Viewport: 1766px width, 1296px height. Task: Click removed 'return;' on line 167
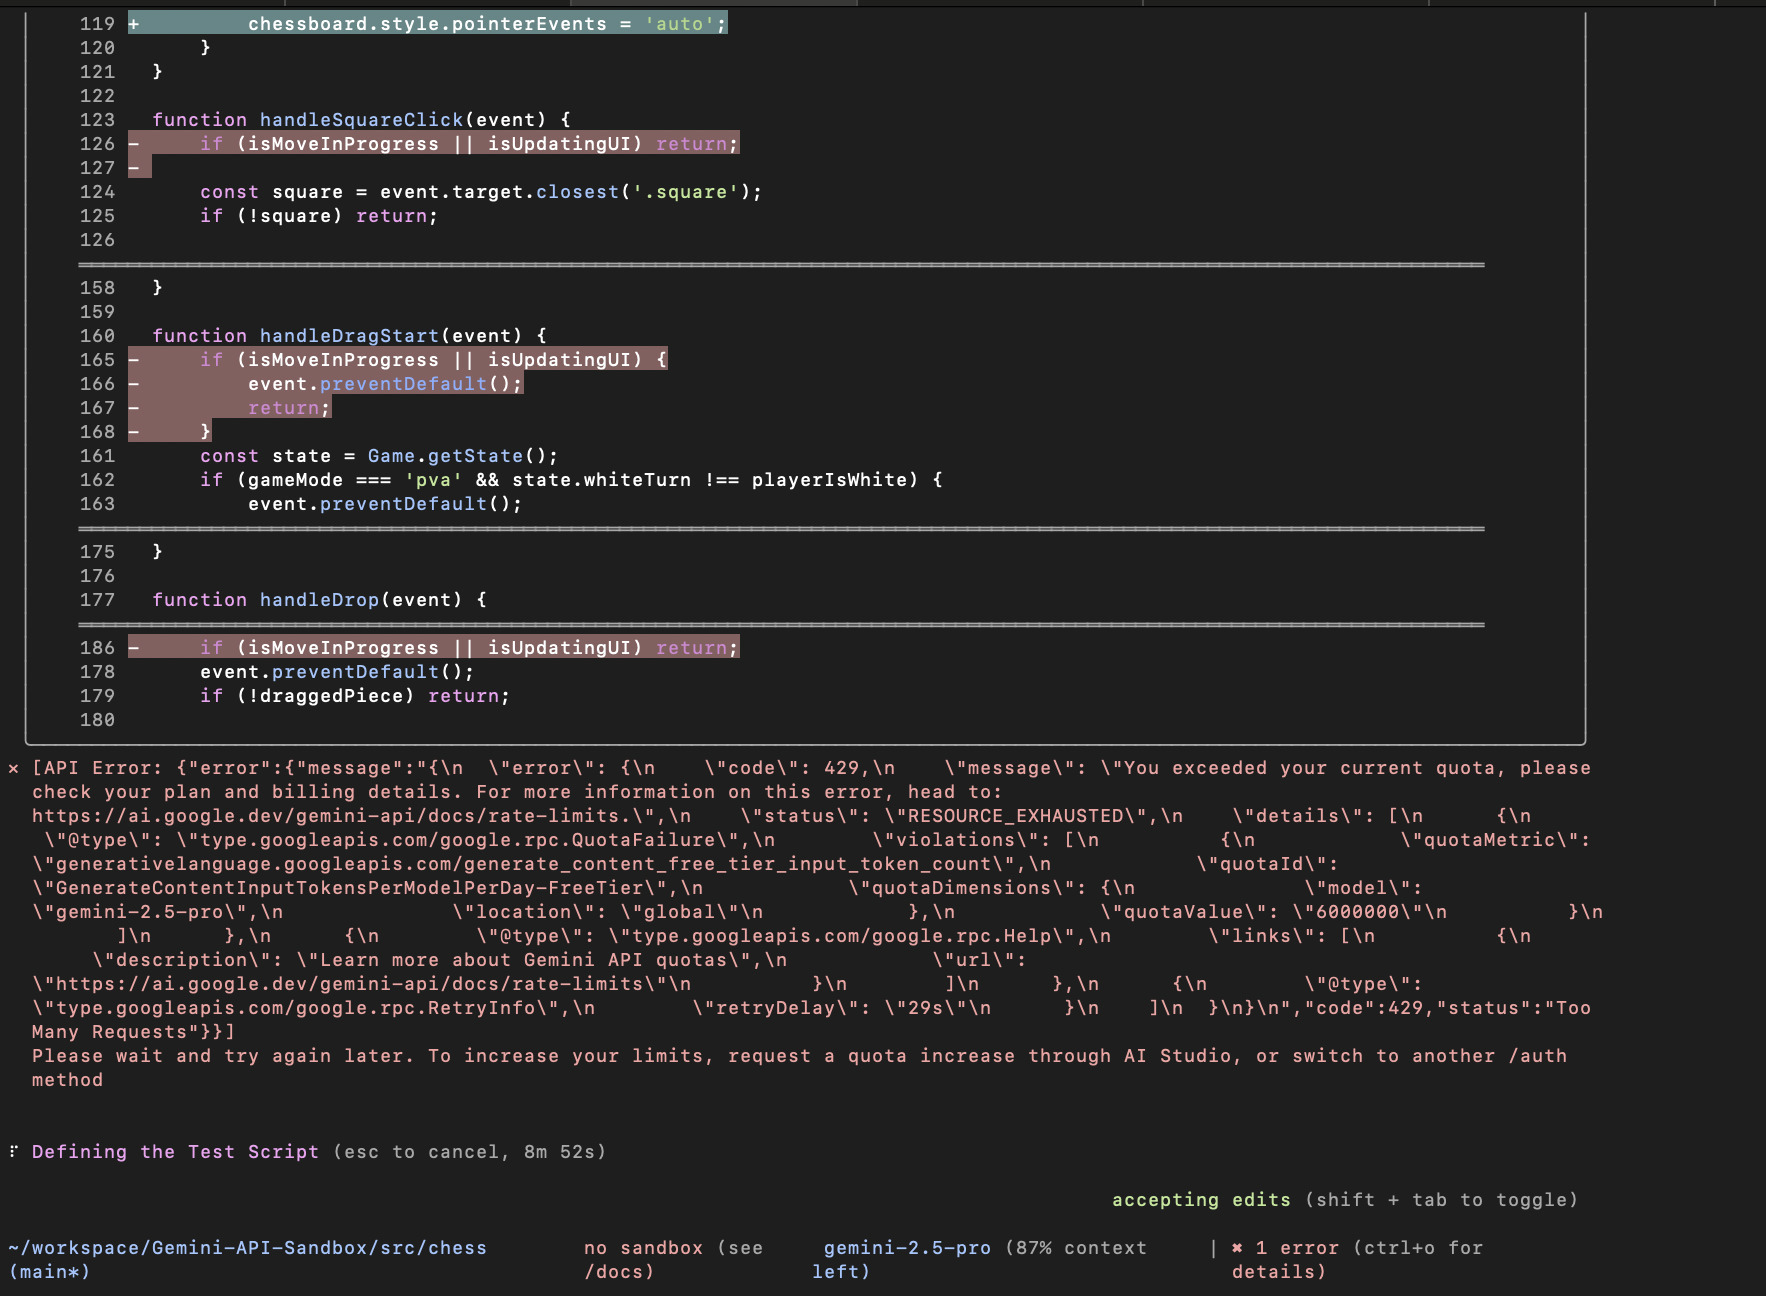pos(289,408)
